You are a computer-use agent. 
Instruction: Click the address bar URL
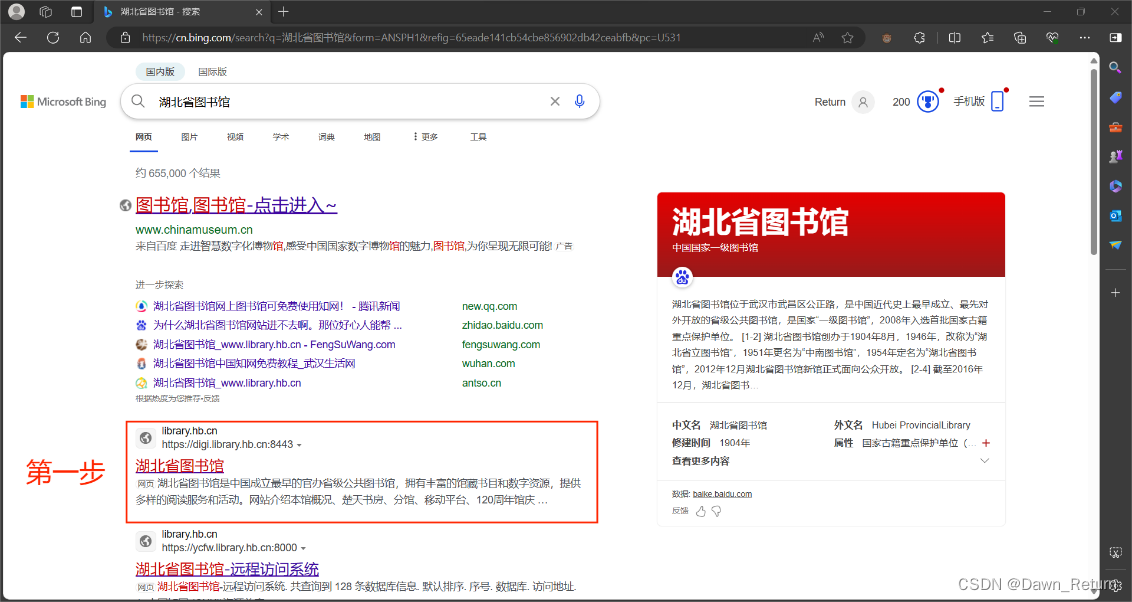[411, 38]
